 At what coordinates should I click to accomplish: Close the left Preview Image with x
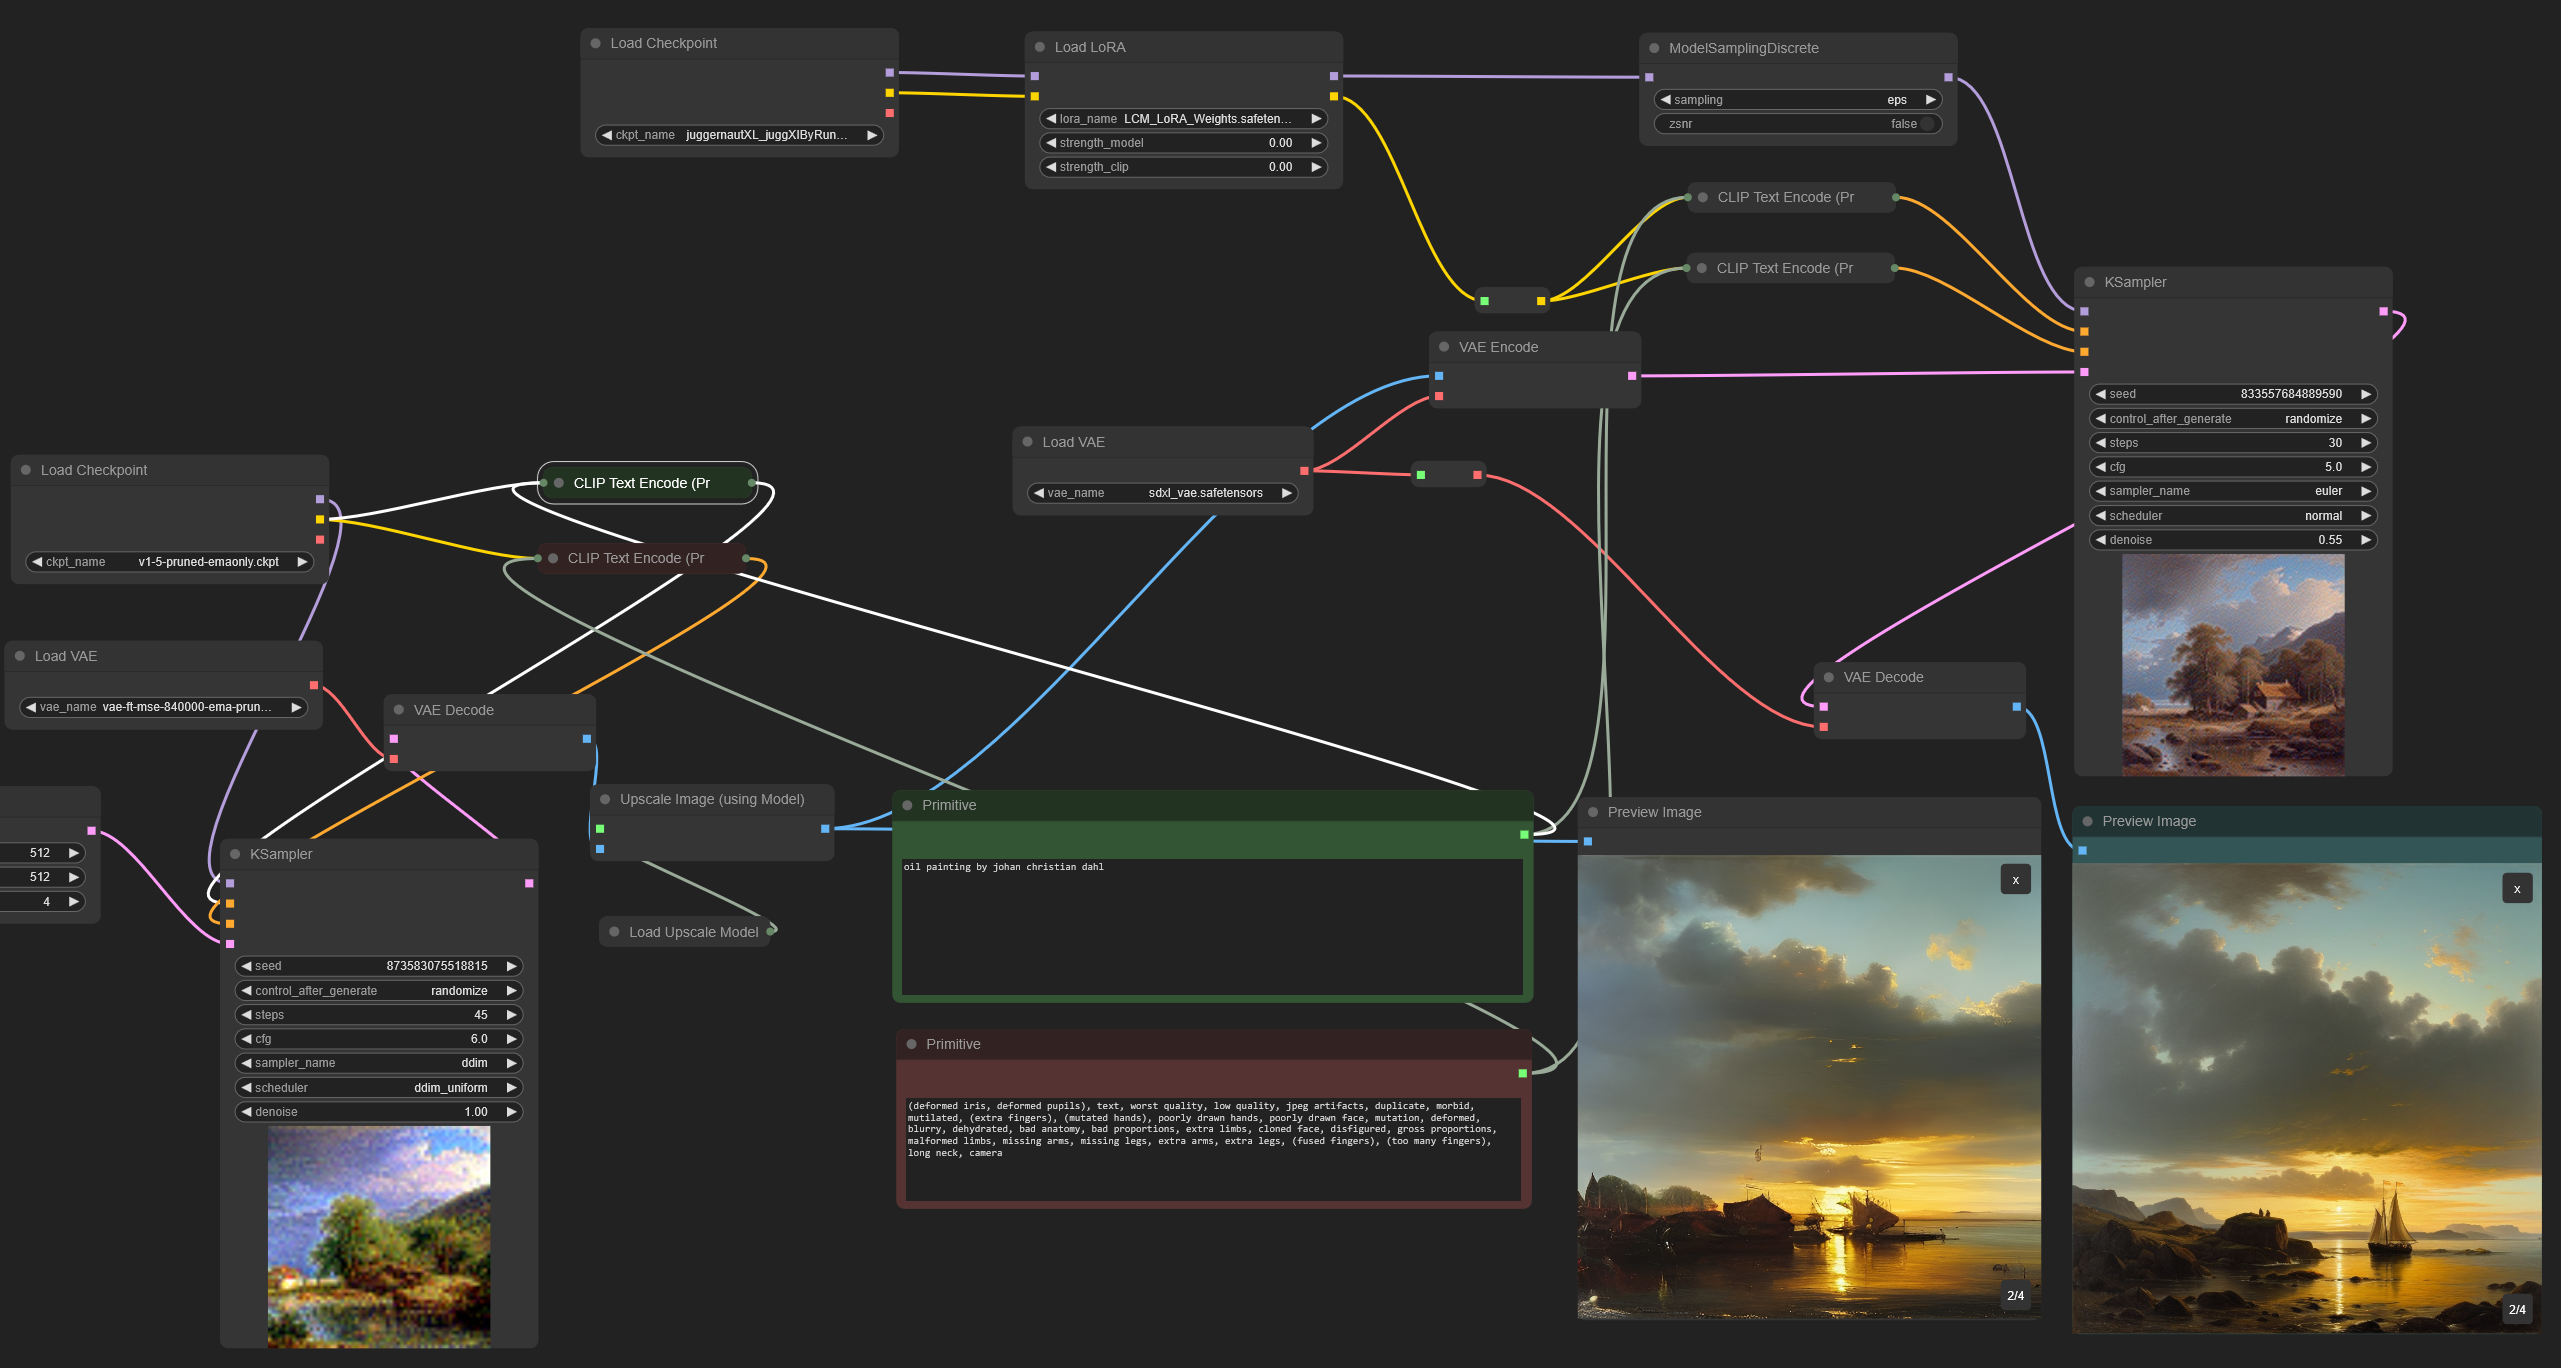click(2015, 880)
